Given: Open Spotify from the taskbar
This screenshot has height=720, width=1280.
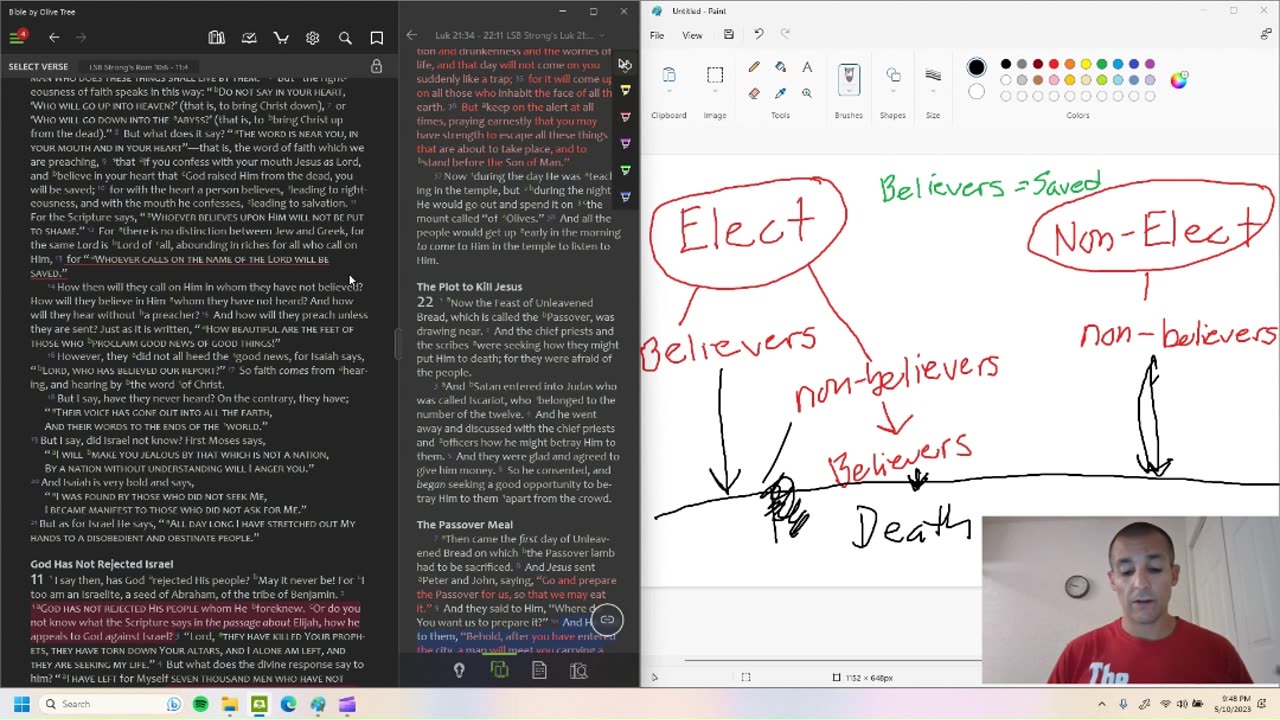Looking at the screenshot, I should coord(201,704).
